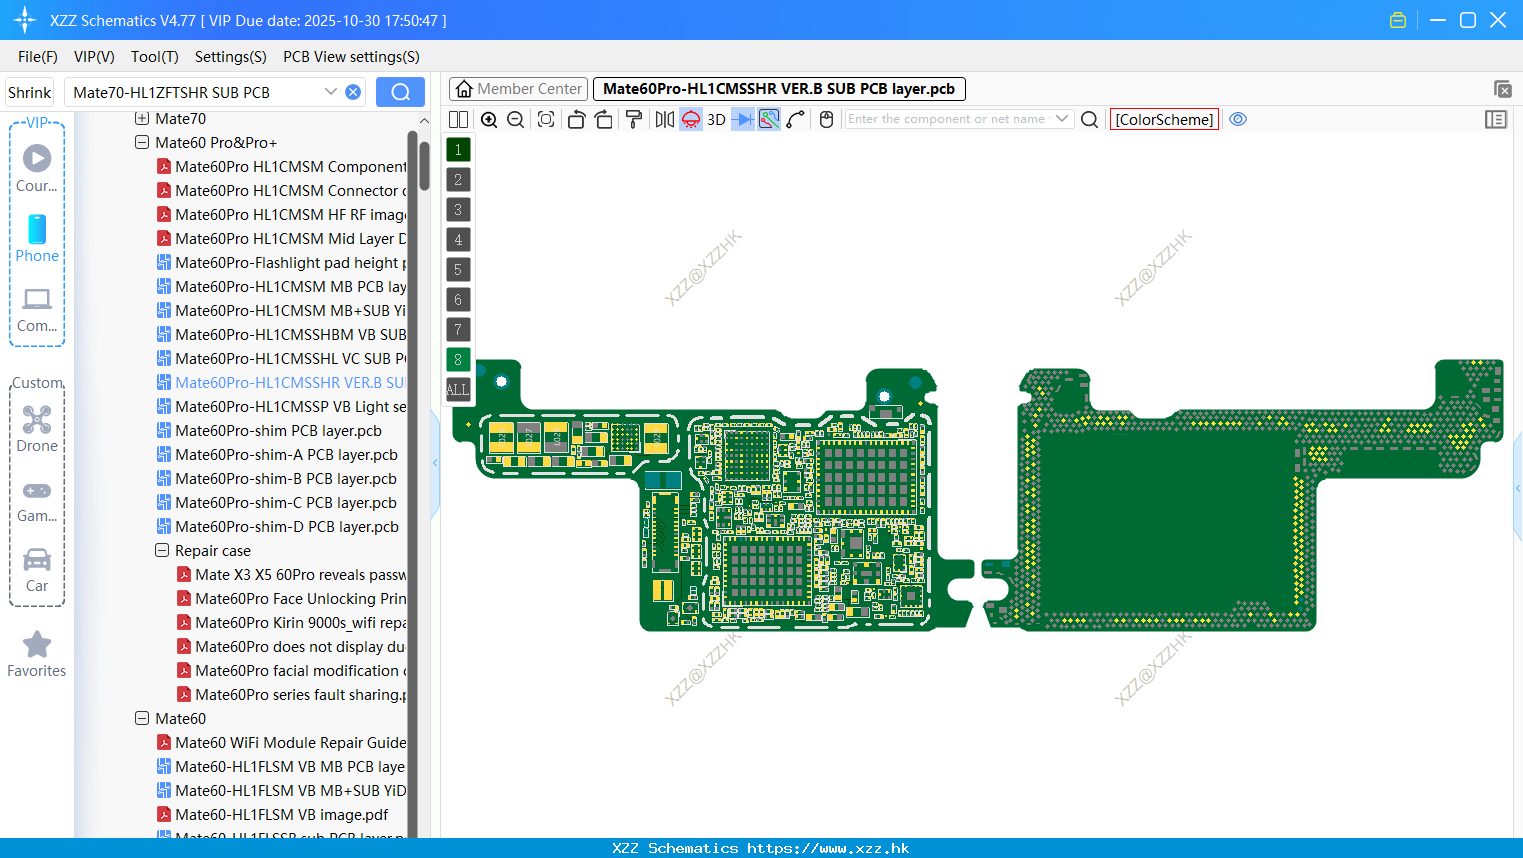Open Mate60Pro HL1CMSM Component PDF
This screenshot has width=1523, height=858.
coord(282,166)
